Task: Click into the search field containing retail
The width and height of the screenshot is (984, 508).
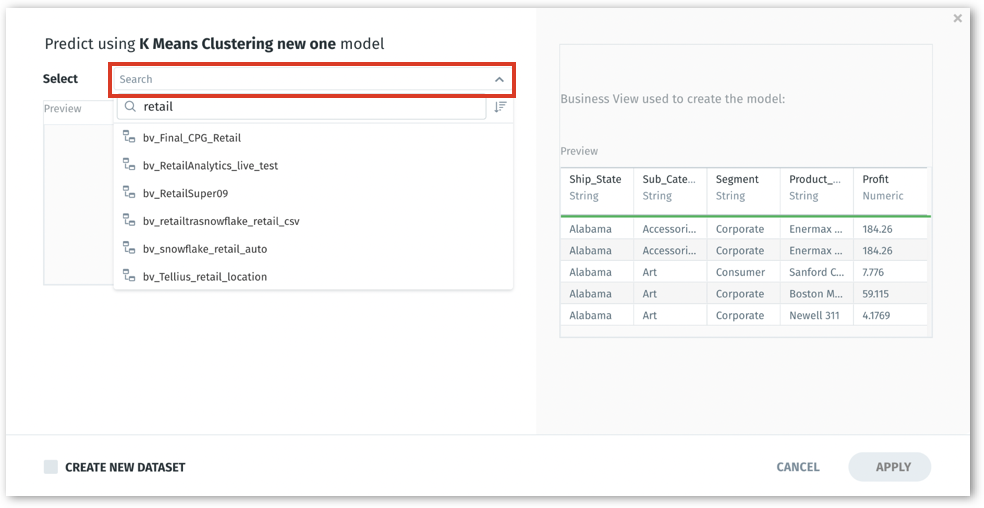Action: [310, 107]
